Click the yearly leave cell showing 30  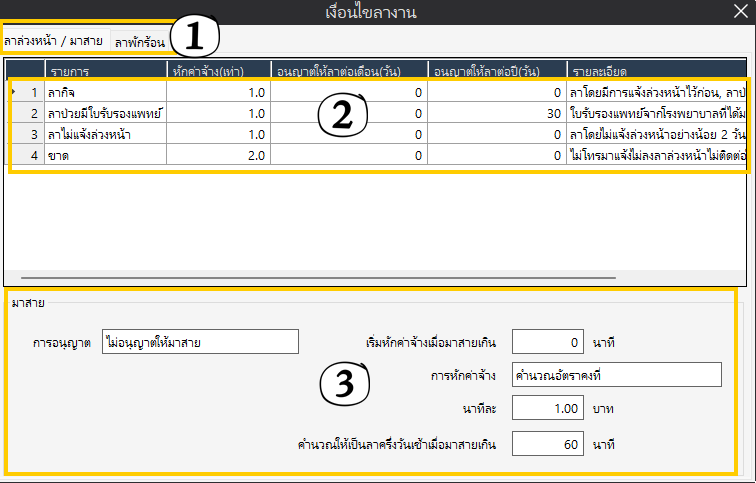pos(496,113)
